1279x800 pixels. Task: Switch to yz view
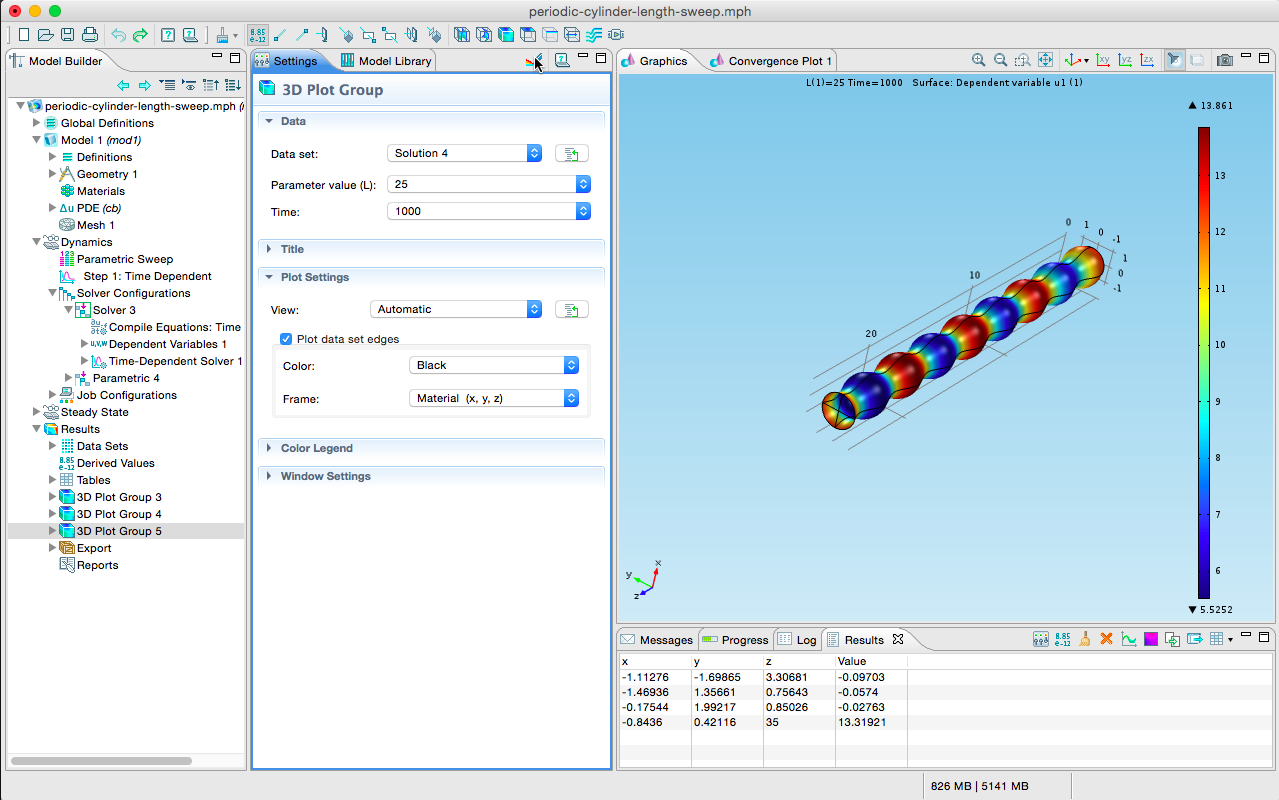pyautogui.click(x=1126, y=60)
